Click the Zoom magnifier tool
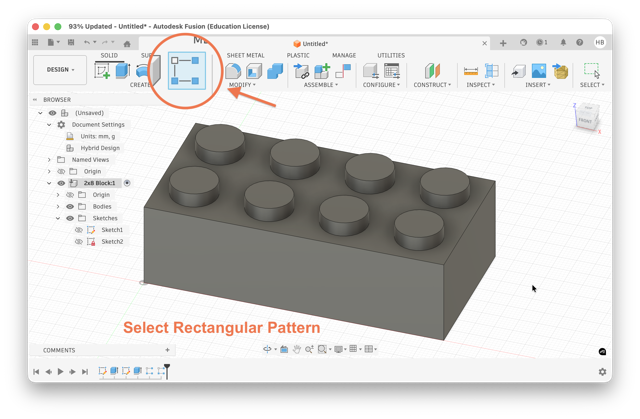This screenshot has height=419, width=640. tap(309, 349)
